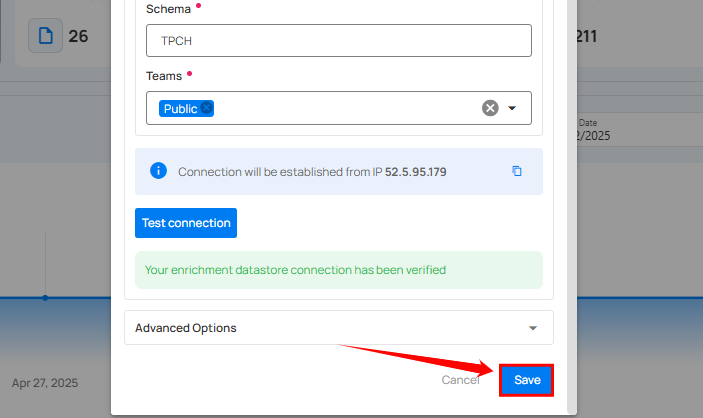The image size is (703, 418).
Task: Select the data point on the chart line
Action: (45, 297)
